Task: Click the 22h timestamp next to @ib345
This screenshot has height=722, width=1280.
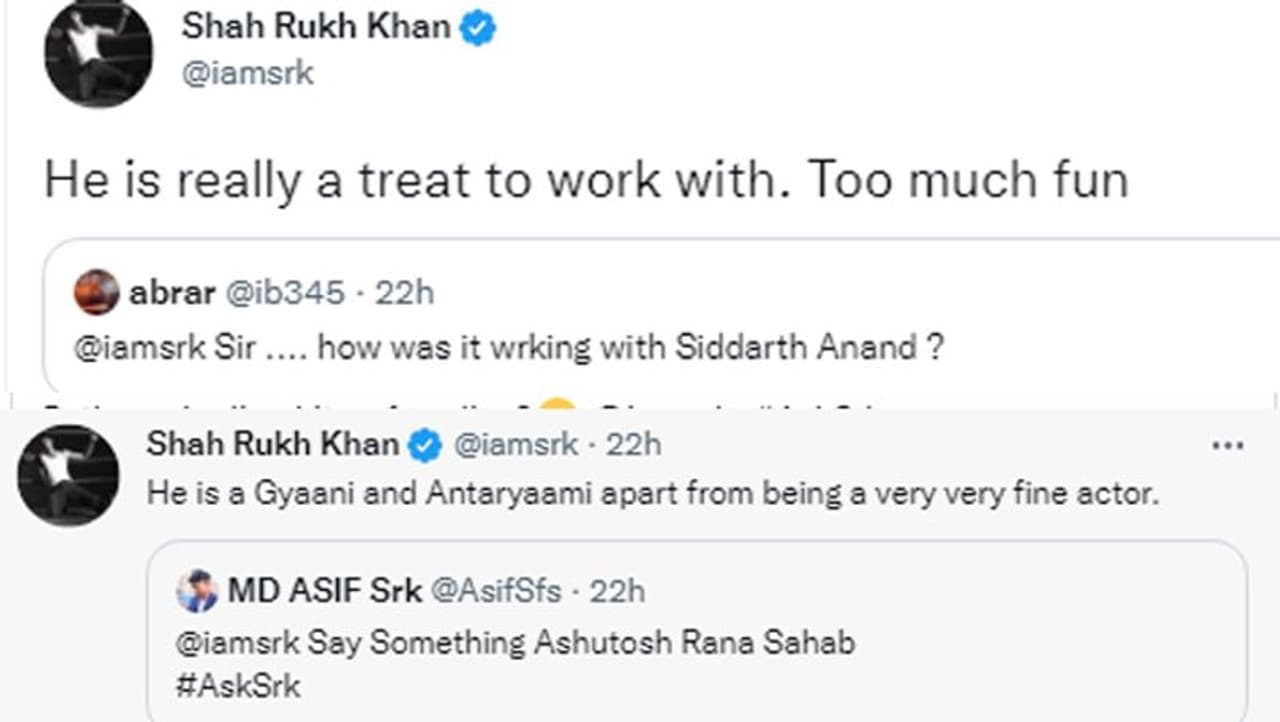Action: click(x=404, y=292)
